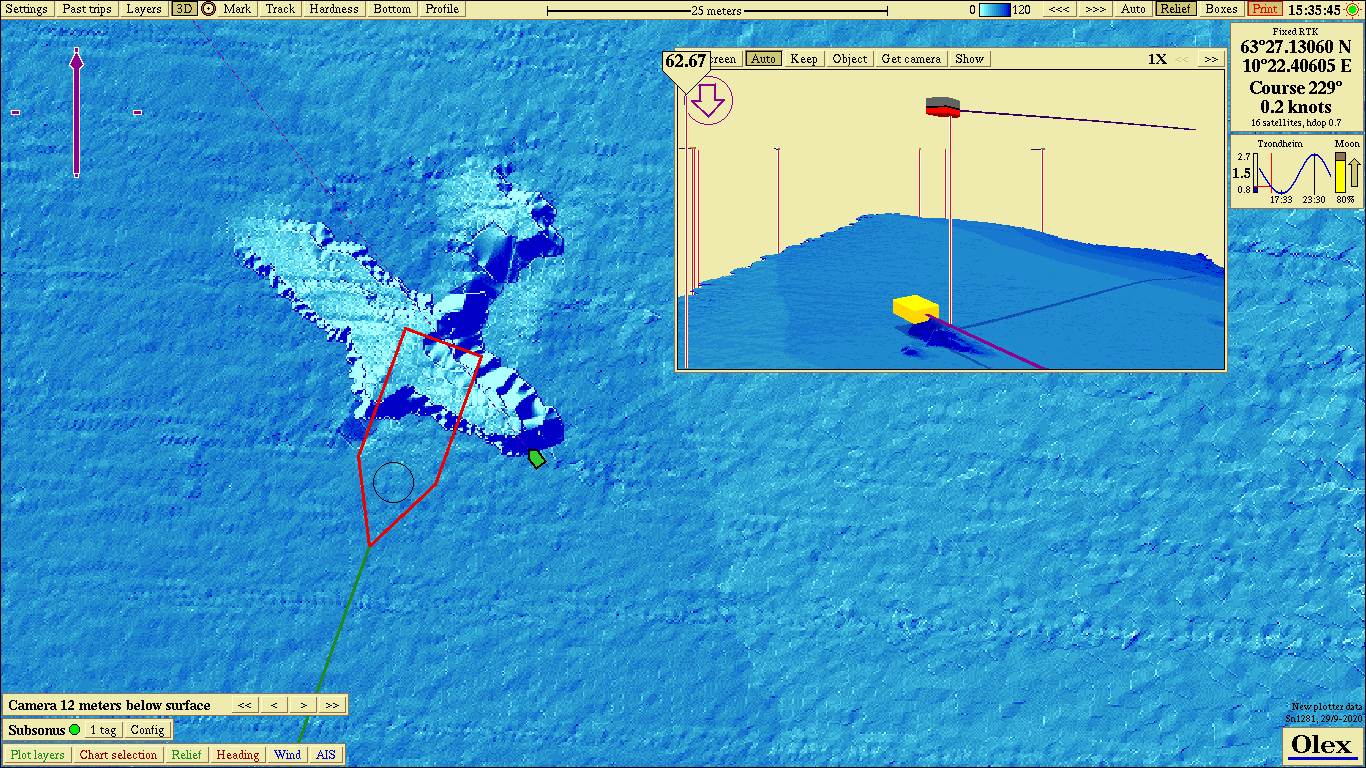Click the purple north arrow on the map
Viewport: 1366px width, 768px height.
(x=77, y=112)
